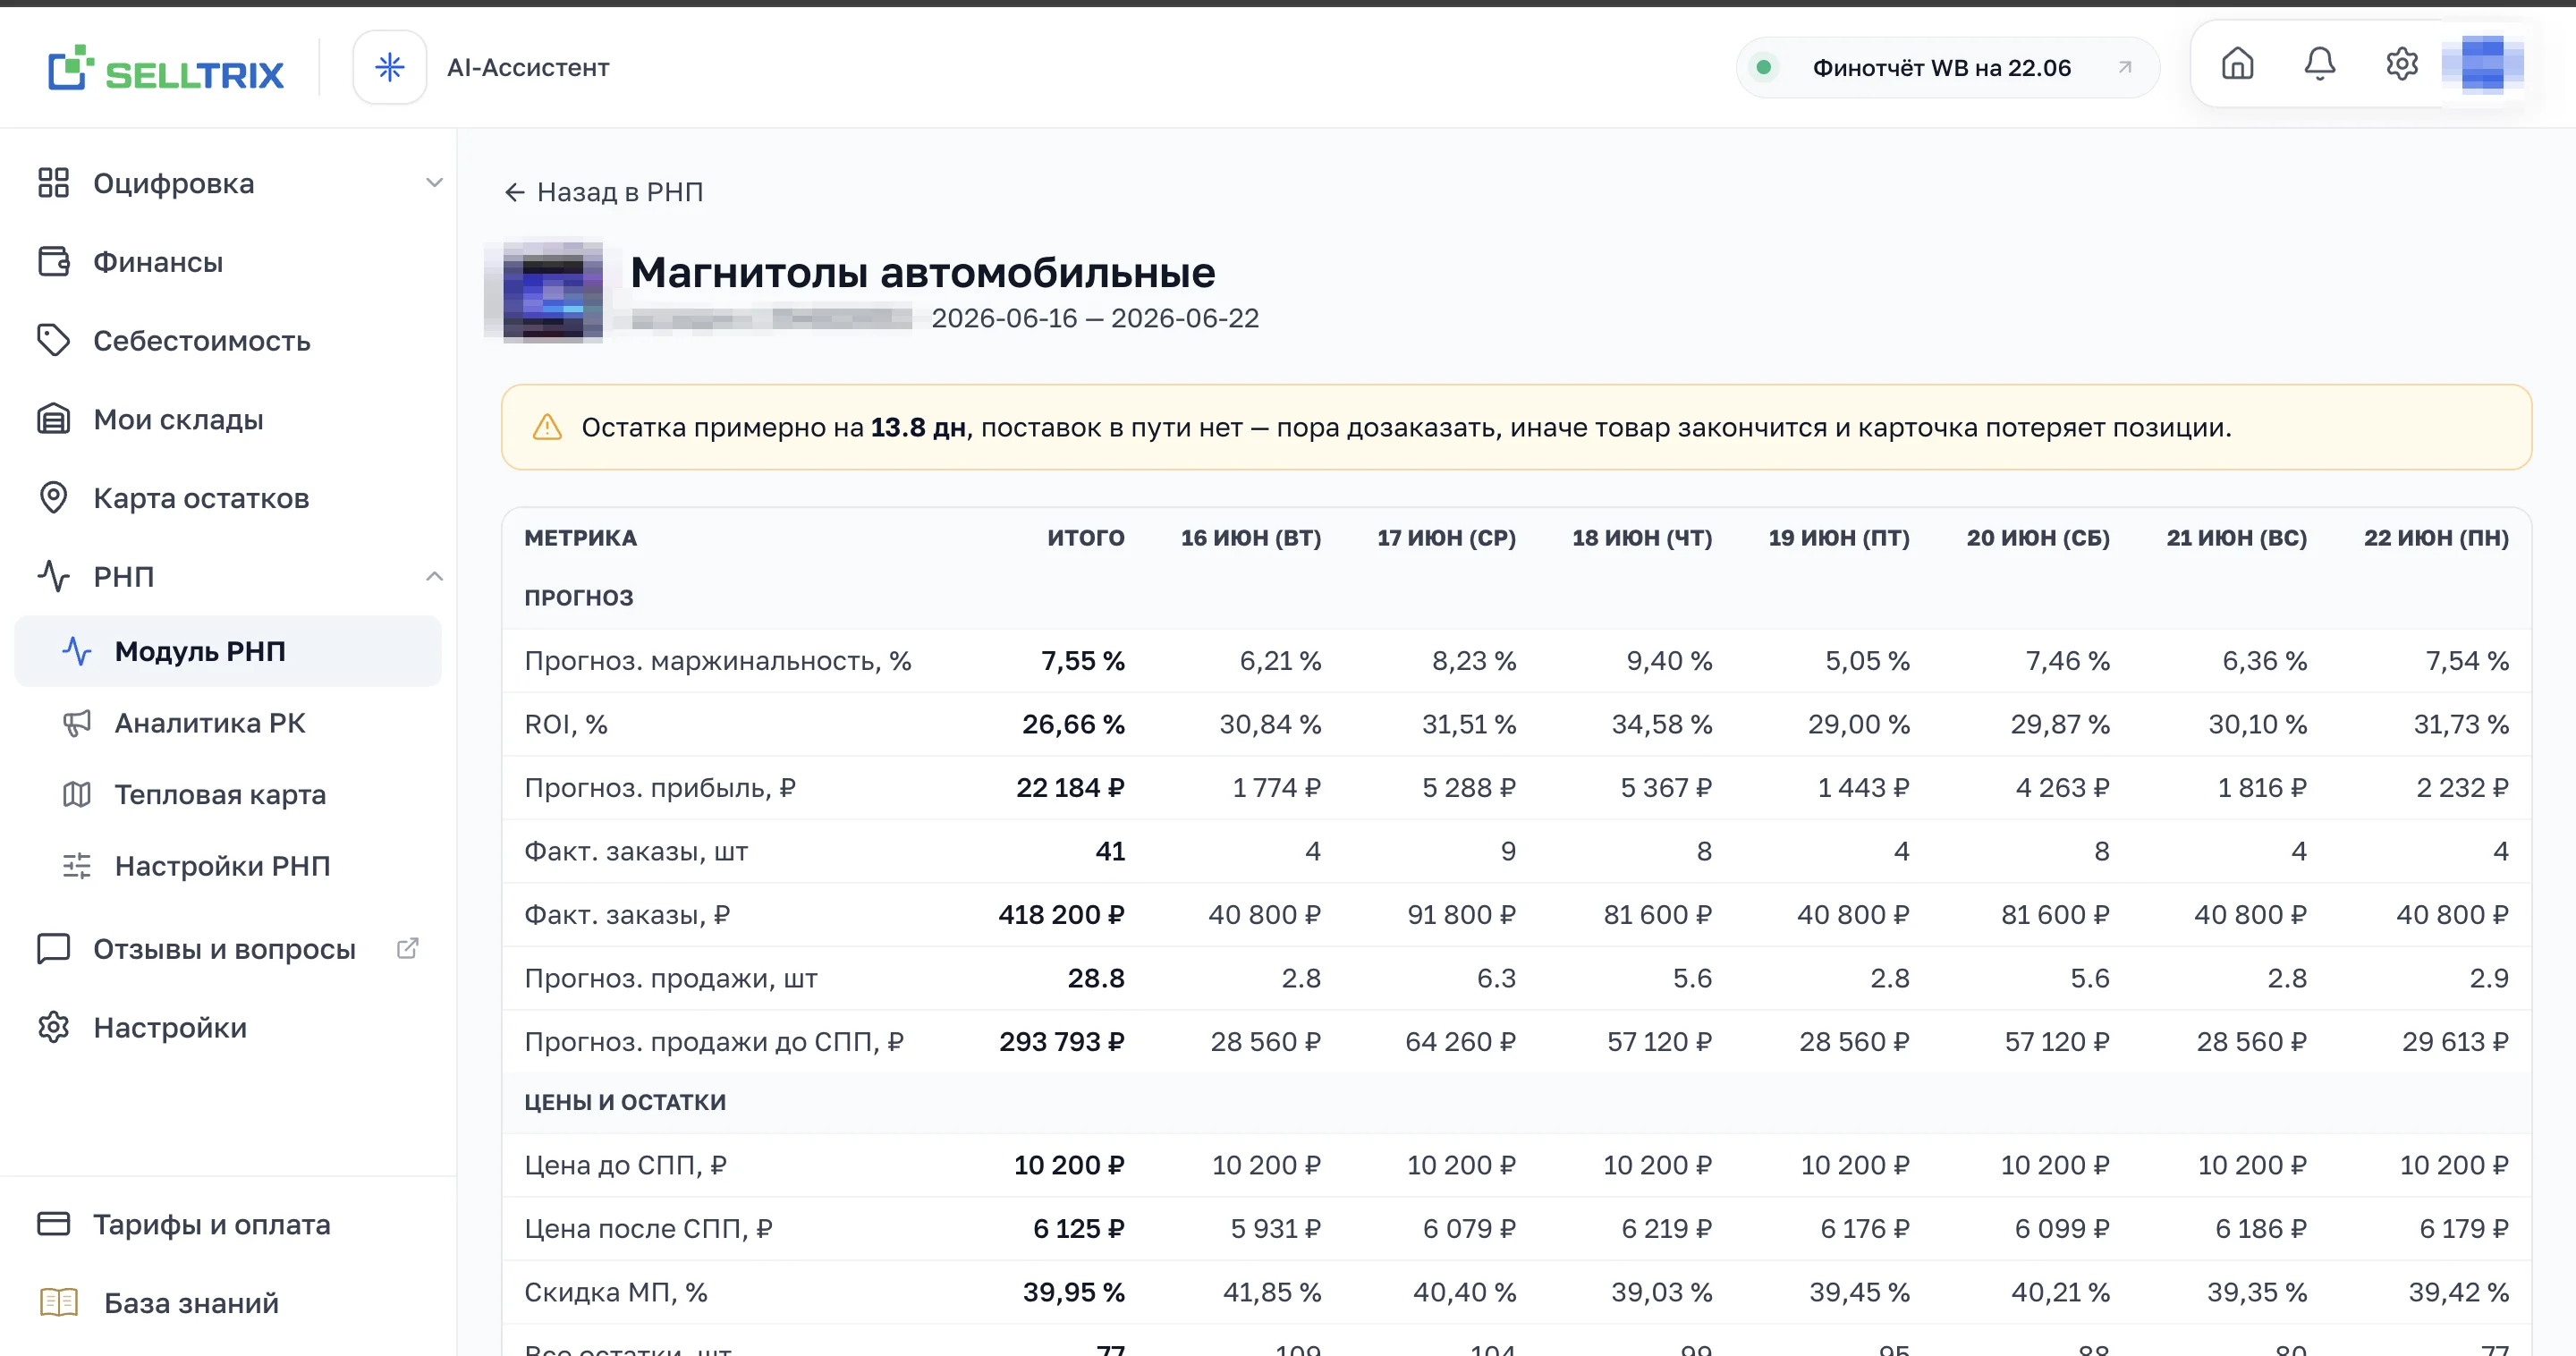Select the Прогноз. маржинальность, % row label
Screen dimensions: 2576x1356
pyautogui.click(x=718, y=661)
